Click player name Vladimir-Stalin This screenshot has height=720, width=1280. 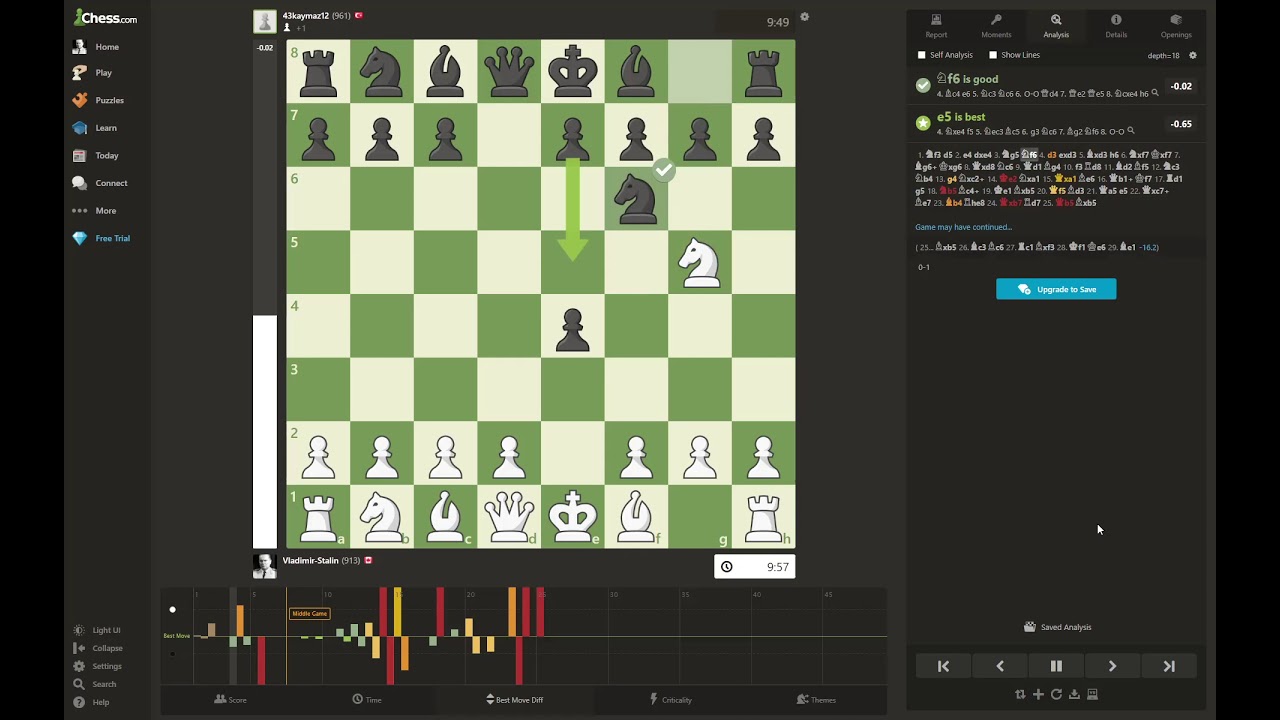(310, 560)
